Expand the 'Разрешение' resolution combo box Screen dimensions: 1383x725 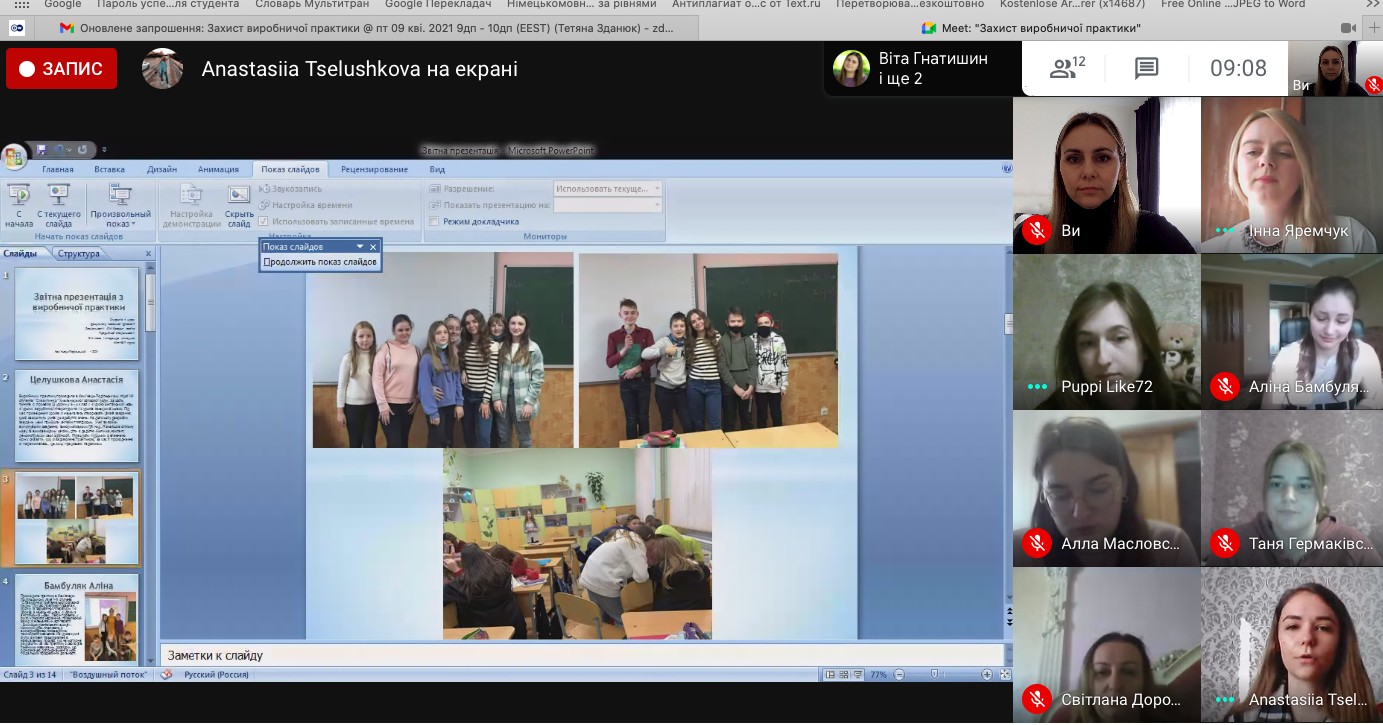(656, 188)
